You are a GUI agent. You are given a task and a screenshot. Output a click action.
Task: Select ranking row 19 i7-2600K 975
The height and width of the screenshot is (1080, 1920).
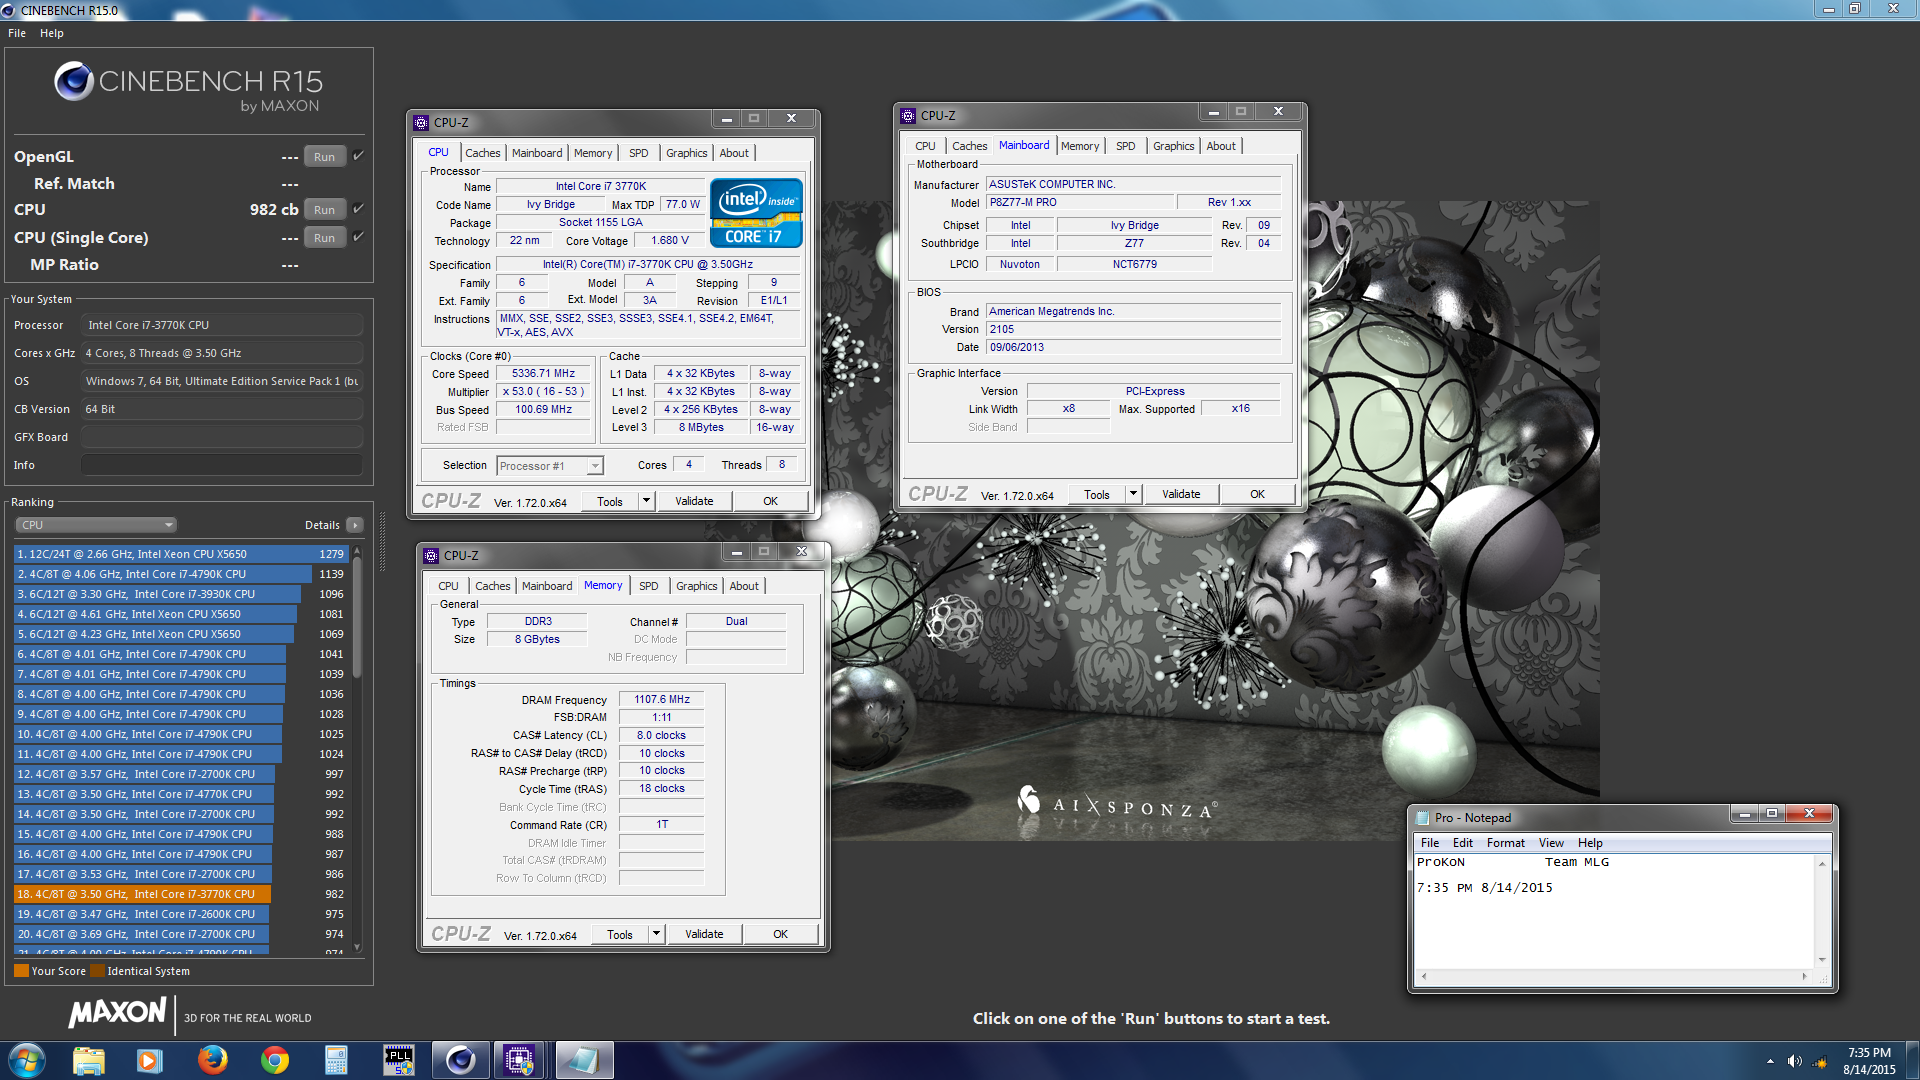tap(180, 914)
